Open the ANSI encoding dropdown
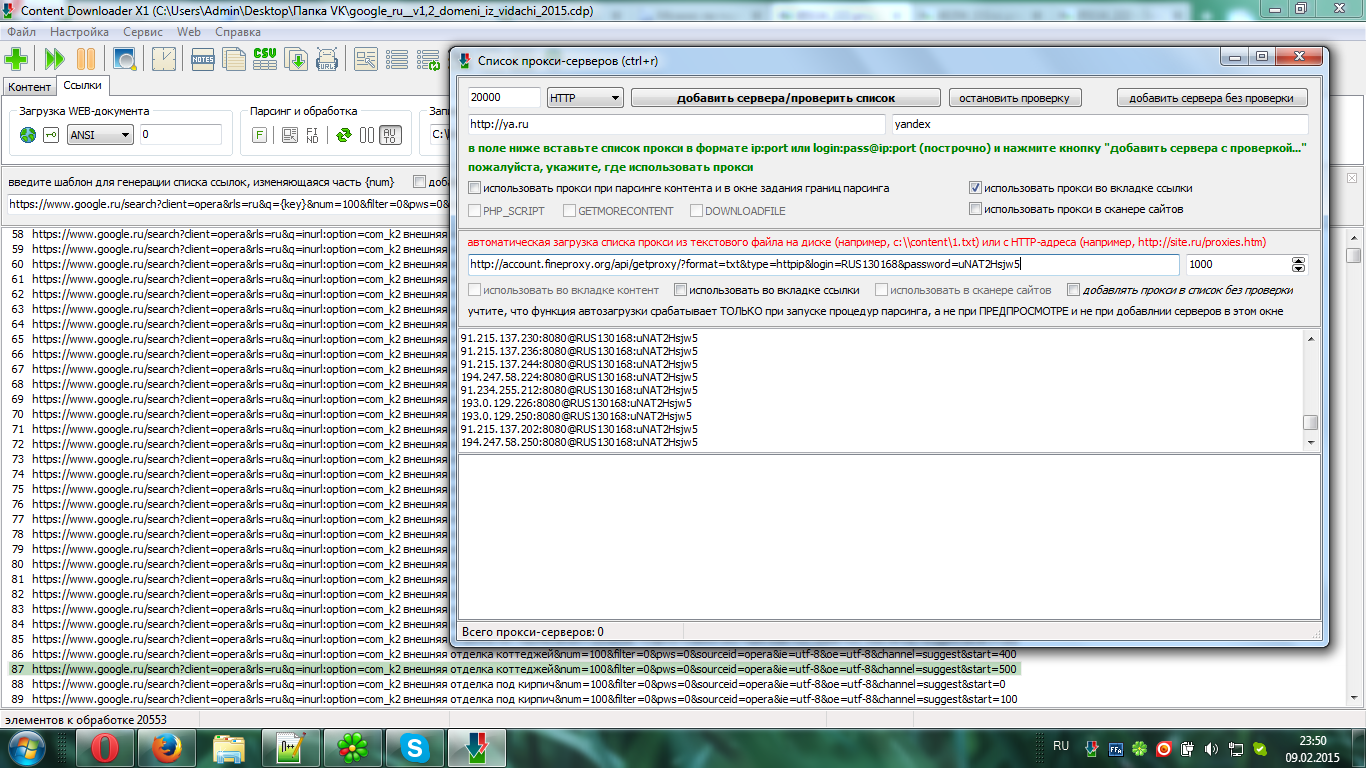 [x=100, y=135]
